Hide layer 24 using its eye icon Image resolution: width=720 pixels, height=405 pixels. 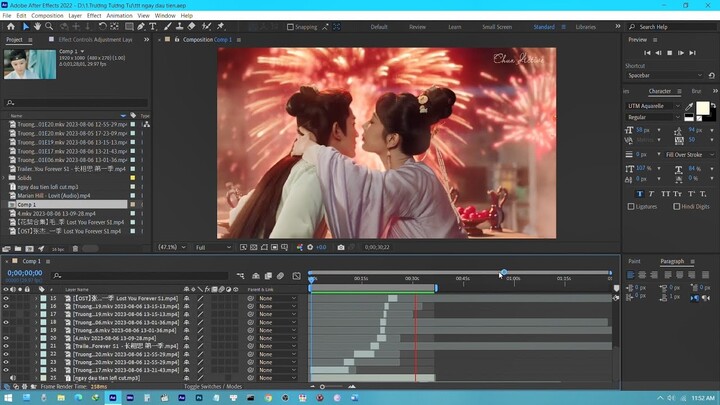pyautogui.click(x=6, y=370)
